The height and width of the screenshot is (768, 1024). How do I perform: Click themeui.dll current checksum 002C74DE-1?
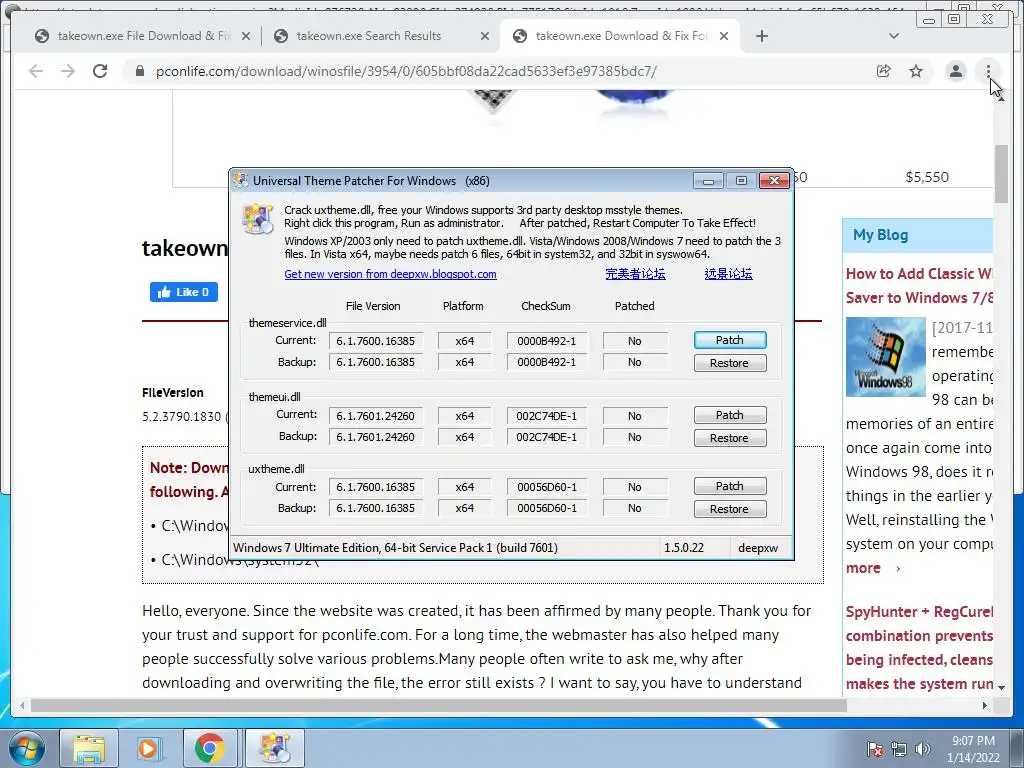tap(546, 416)
